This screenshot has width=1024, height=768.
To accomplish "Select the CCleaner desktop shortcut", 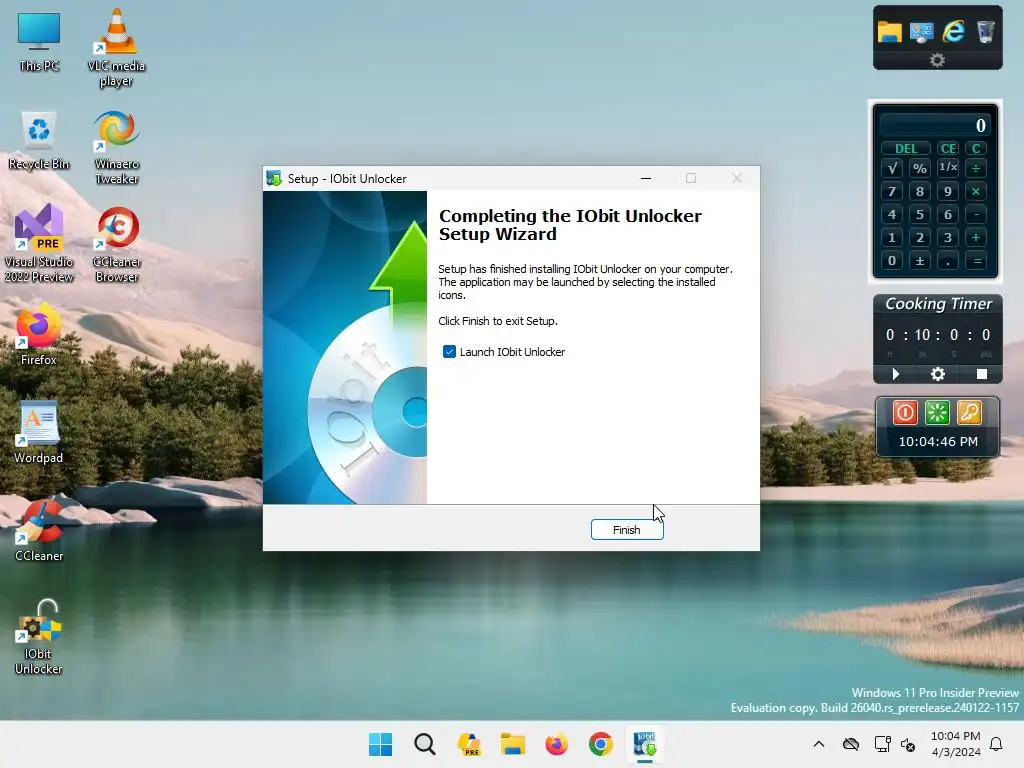I will coord(39,530).
